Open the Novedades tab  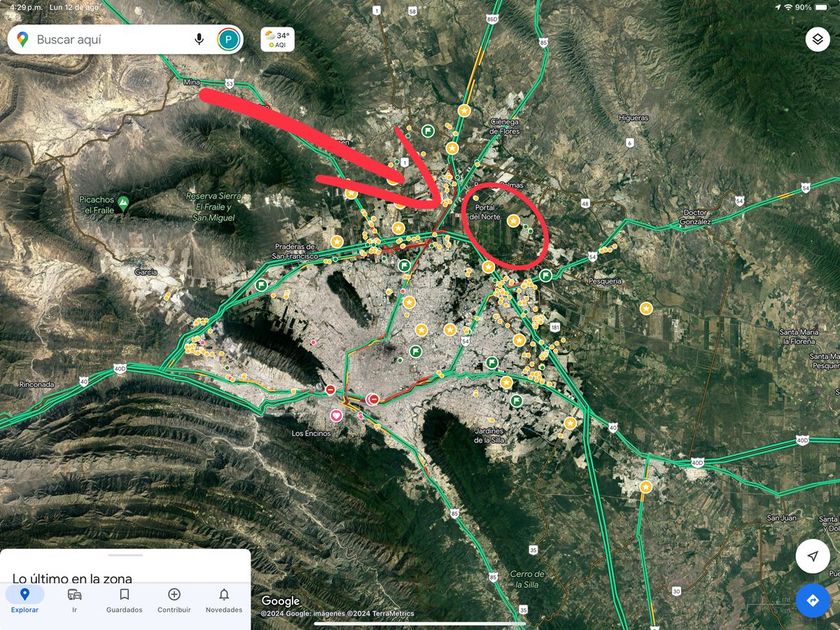pyautogui.click(x=224, y=601)
